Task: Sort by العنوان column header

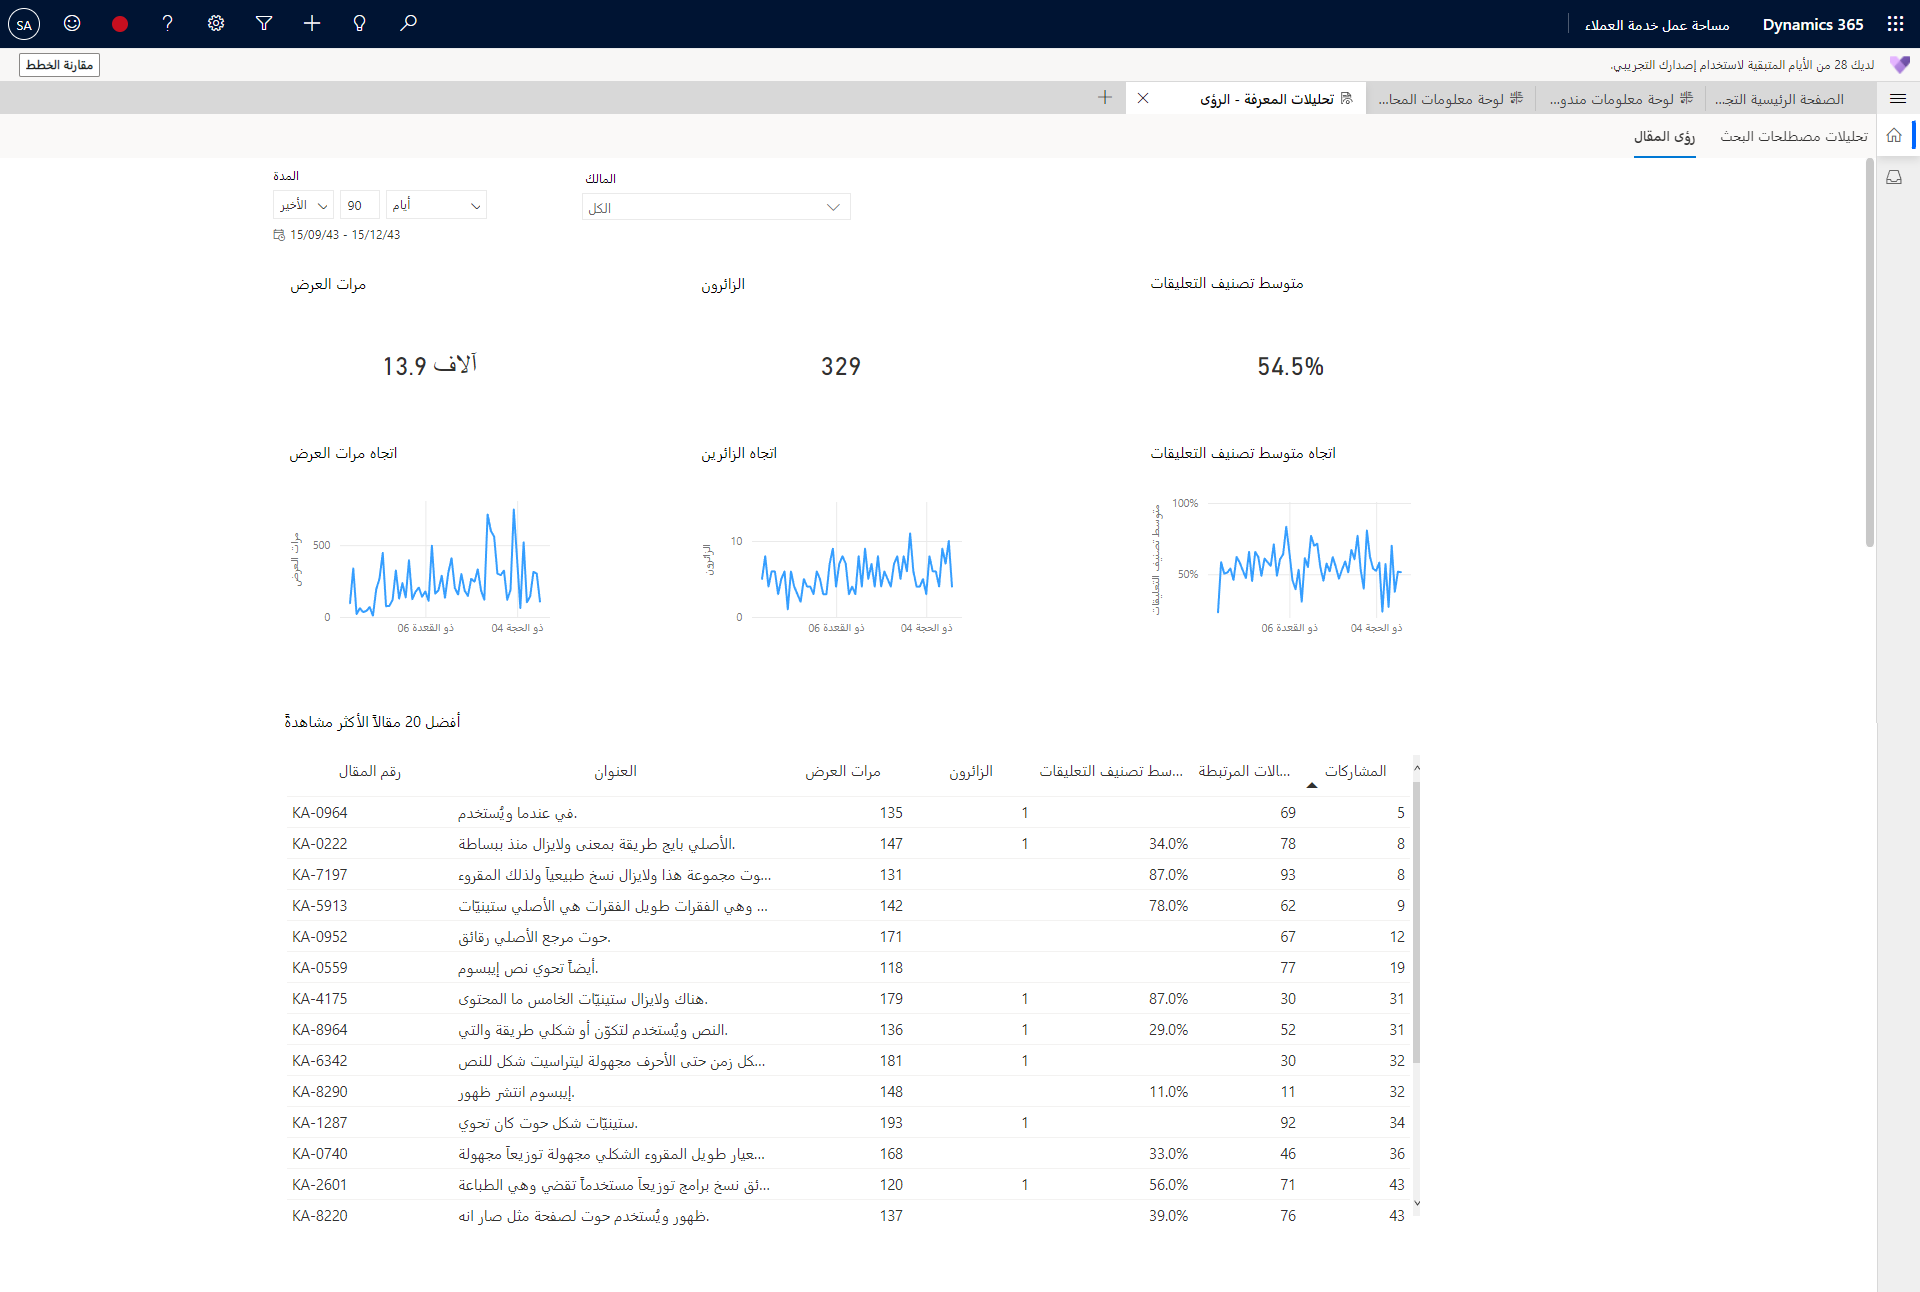Action: pos(615,771)
